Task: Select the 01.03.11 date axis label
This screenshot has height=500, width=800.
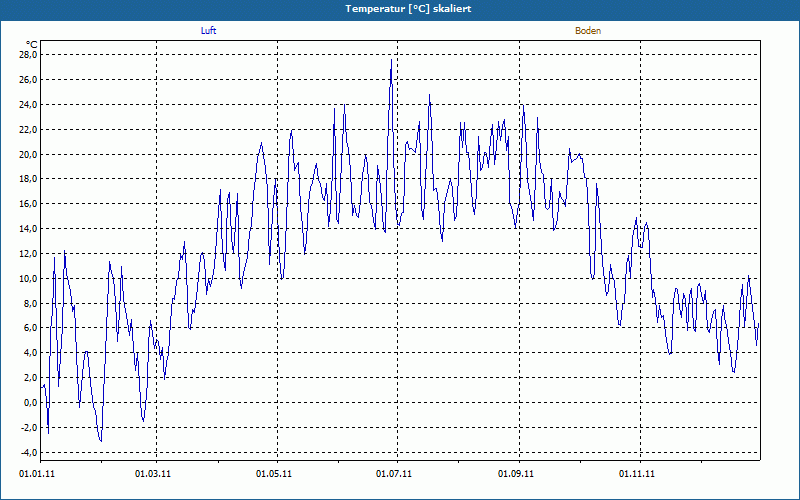Action: click(x=153, y=474)
